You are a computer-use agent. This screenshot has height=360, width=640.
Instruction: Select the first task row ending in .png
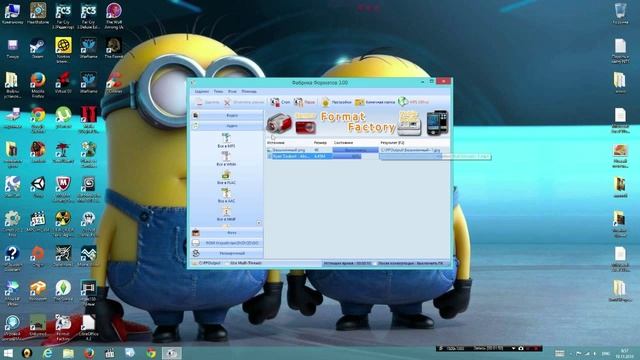tap(358, 150)
